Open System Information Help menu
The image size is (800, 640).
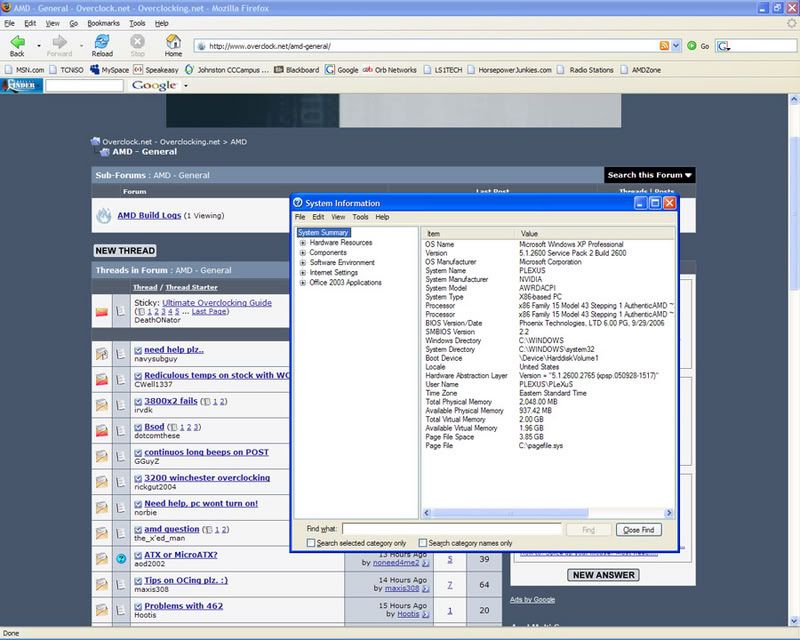382,217
